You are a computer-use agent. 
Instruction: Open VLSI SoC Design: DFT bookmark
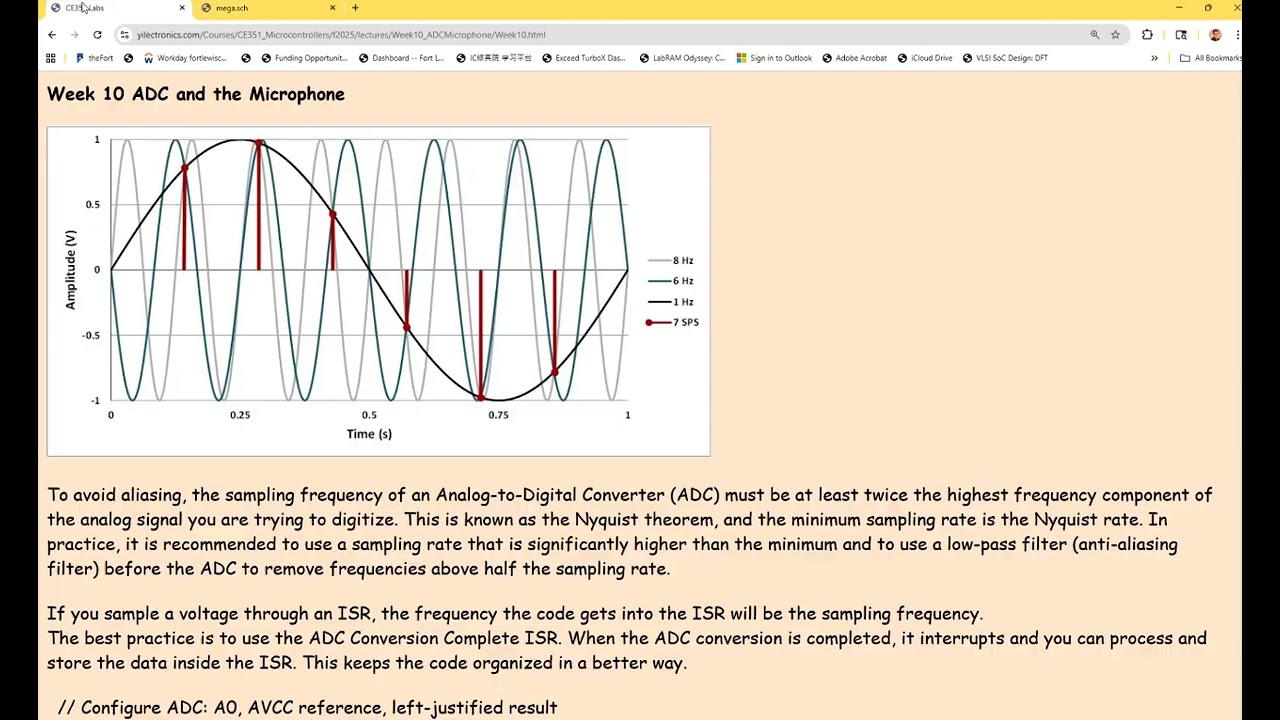point(1005,58)
